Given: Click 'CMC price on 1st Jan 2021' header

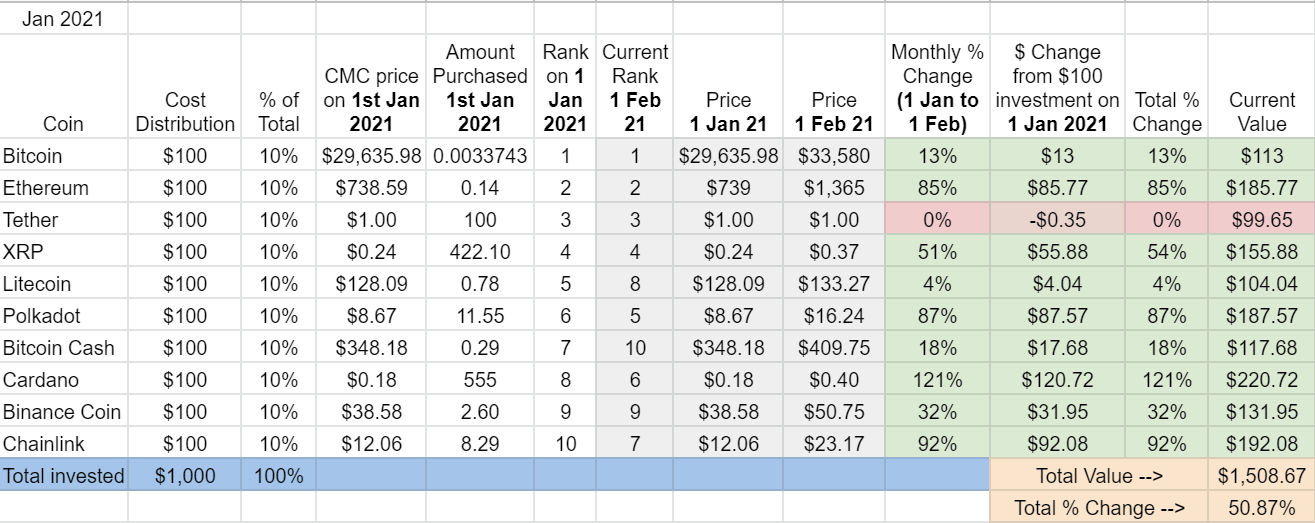Looking at the screenshot, I should click(x=371, y=87).
